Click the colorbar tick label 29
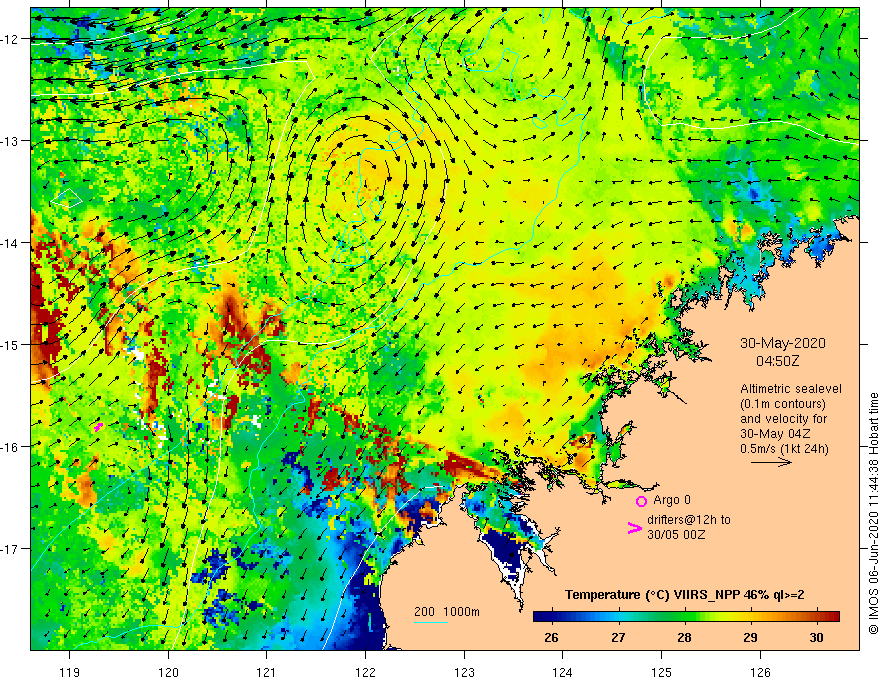880x680 pixels. click(750, 637)
